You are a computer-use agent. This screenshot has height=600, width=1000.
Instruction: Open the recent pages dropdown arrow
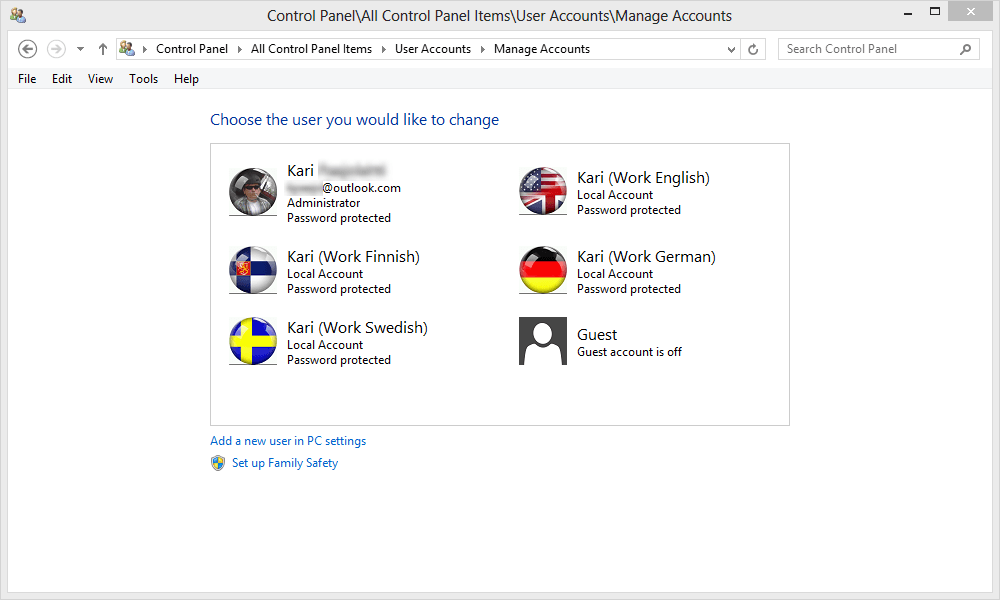[80, 48]
